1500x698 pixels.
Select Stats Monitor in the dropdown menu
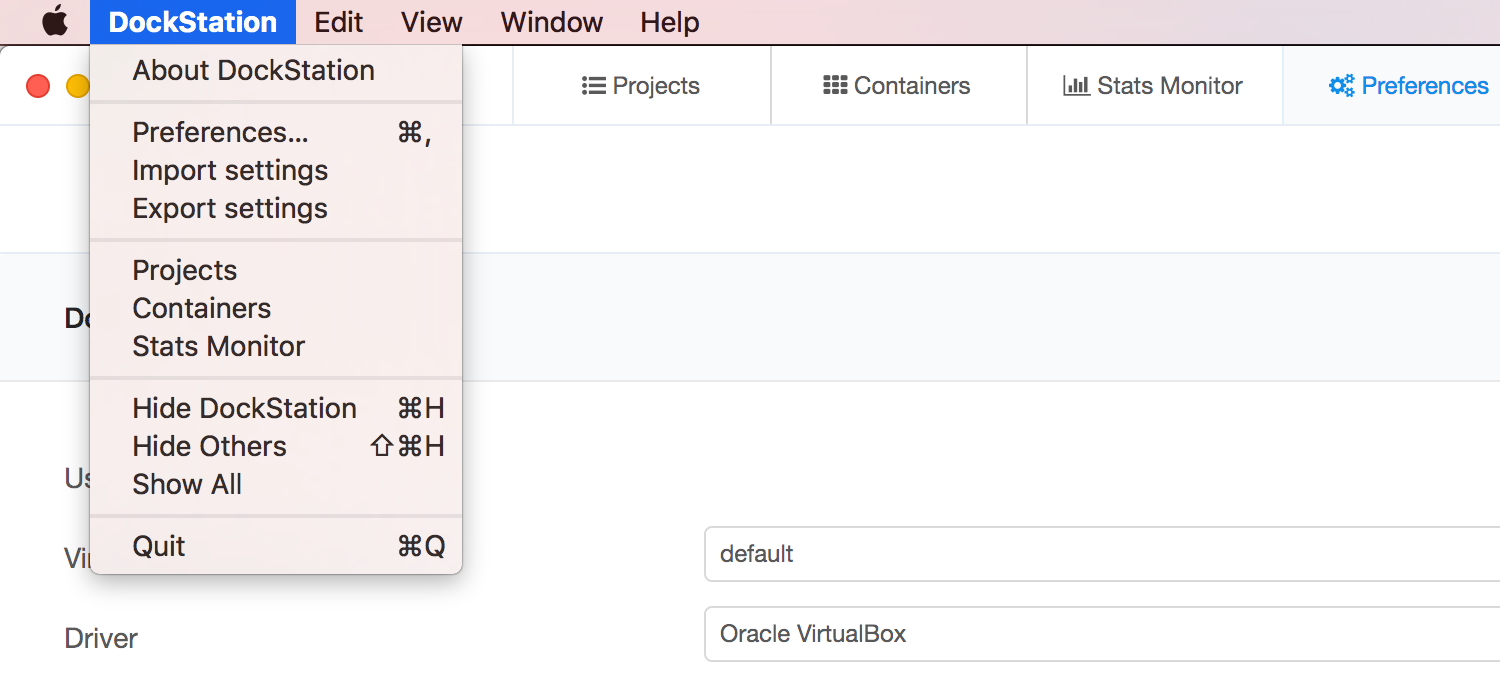[276, 346]
